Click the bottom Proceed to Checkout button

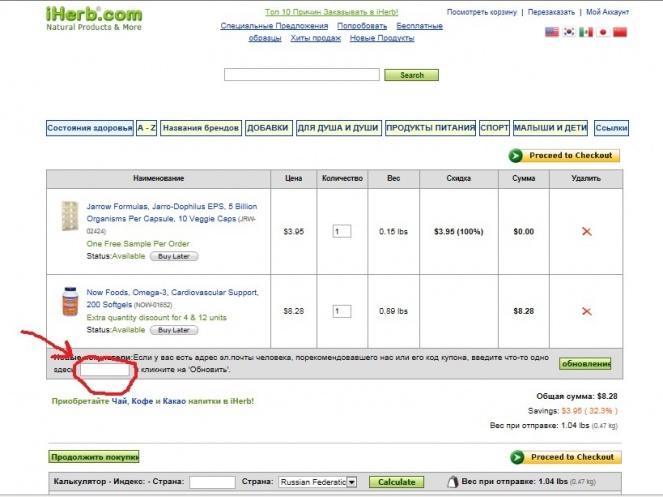click(566, 457)
